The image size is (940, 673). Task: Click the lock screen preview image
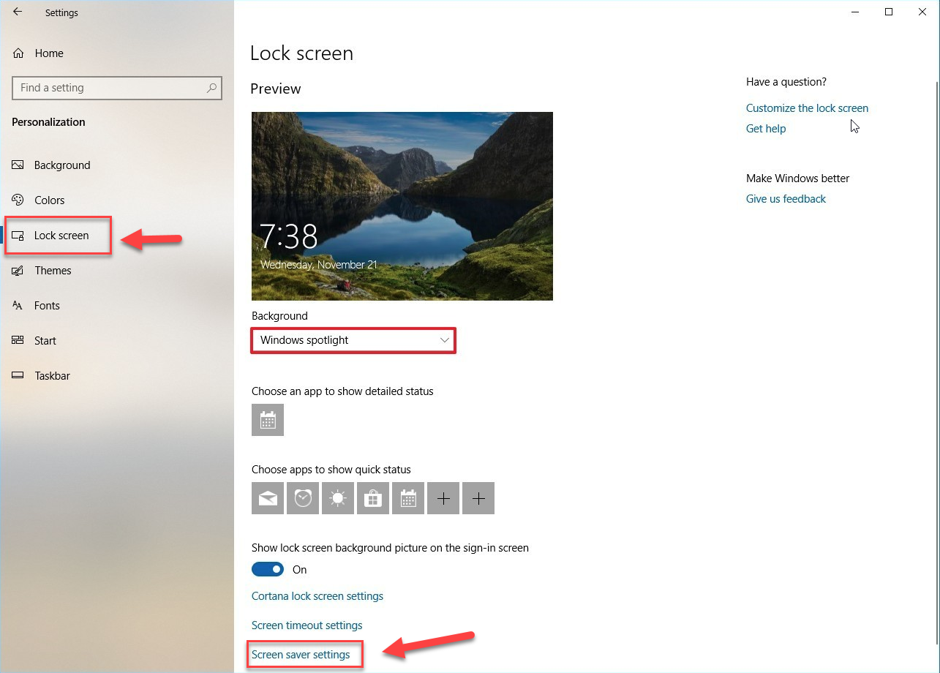click(402, 206)
